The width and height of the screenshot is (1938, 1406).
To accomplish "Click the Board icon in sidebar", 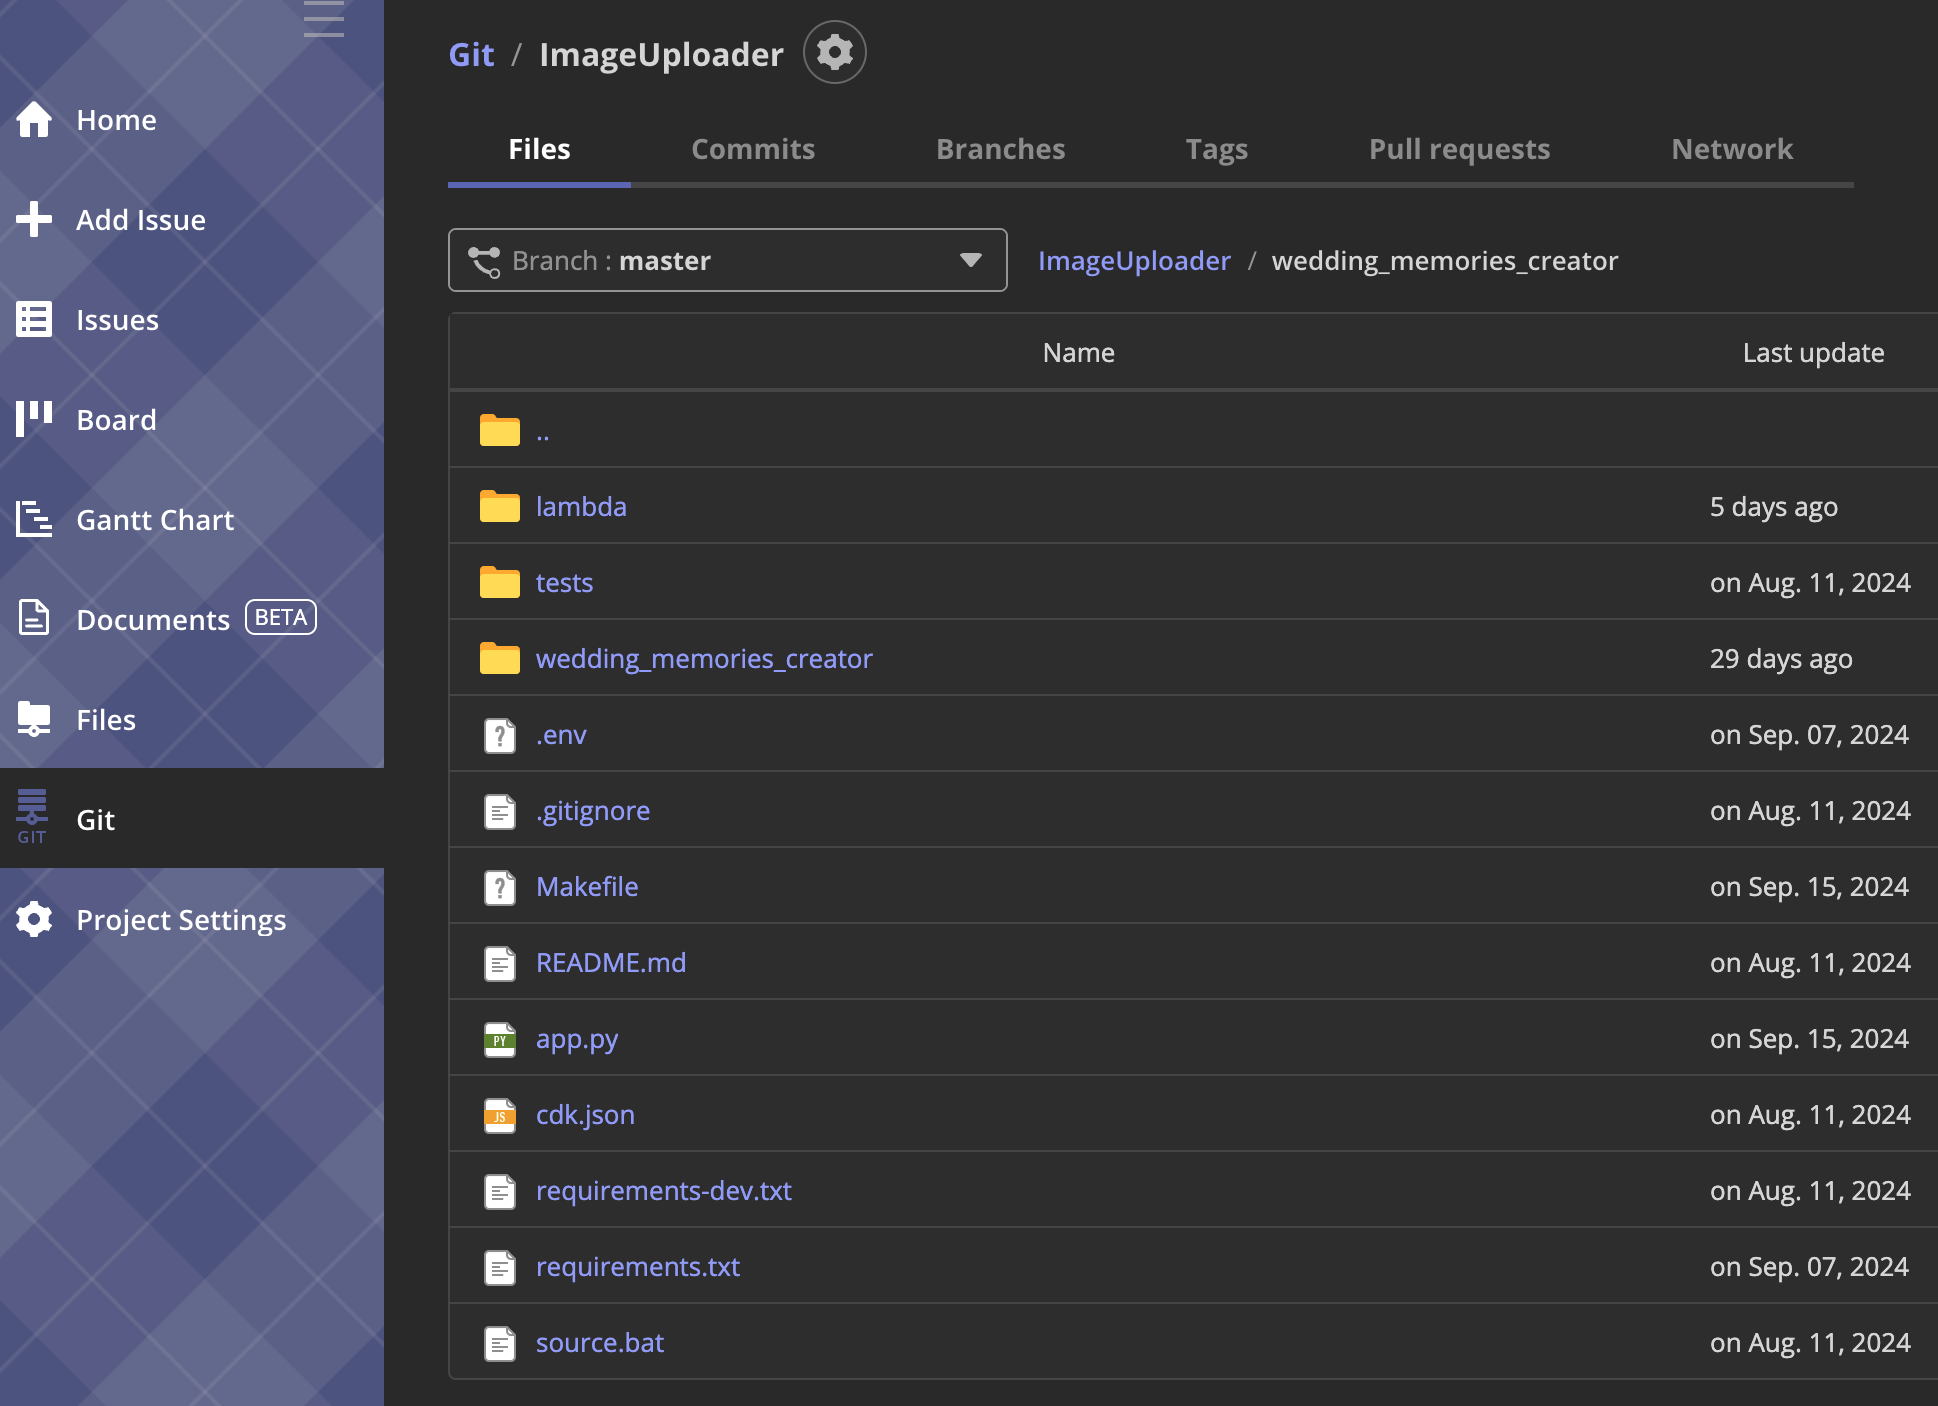I will pyautogui.click(x=34, y=419).
